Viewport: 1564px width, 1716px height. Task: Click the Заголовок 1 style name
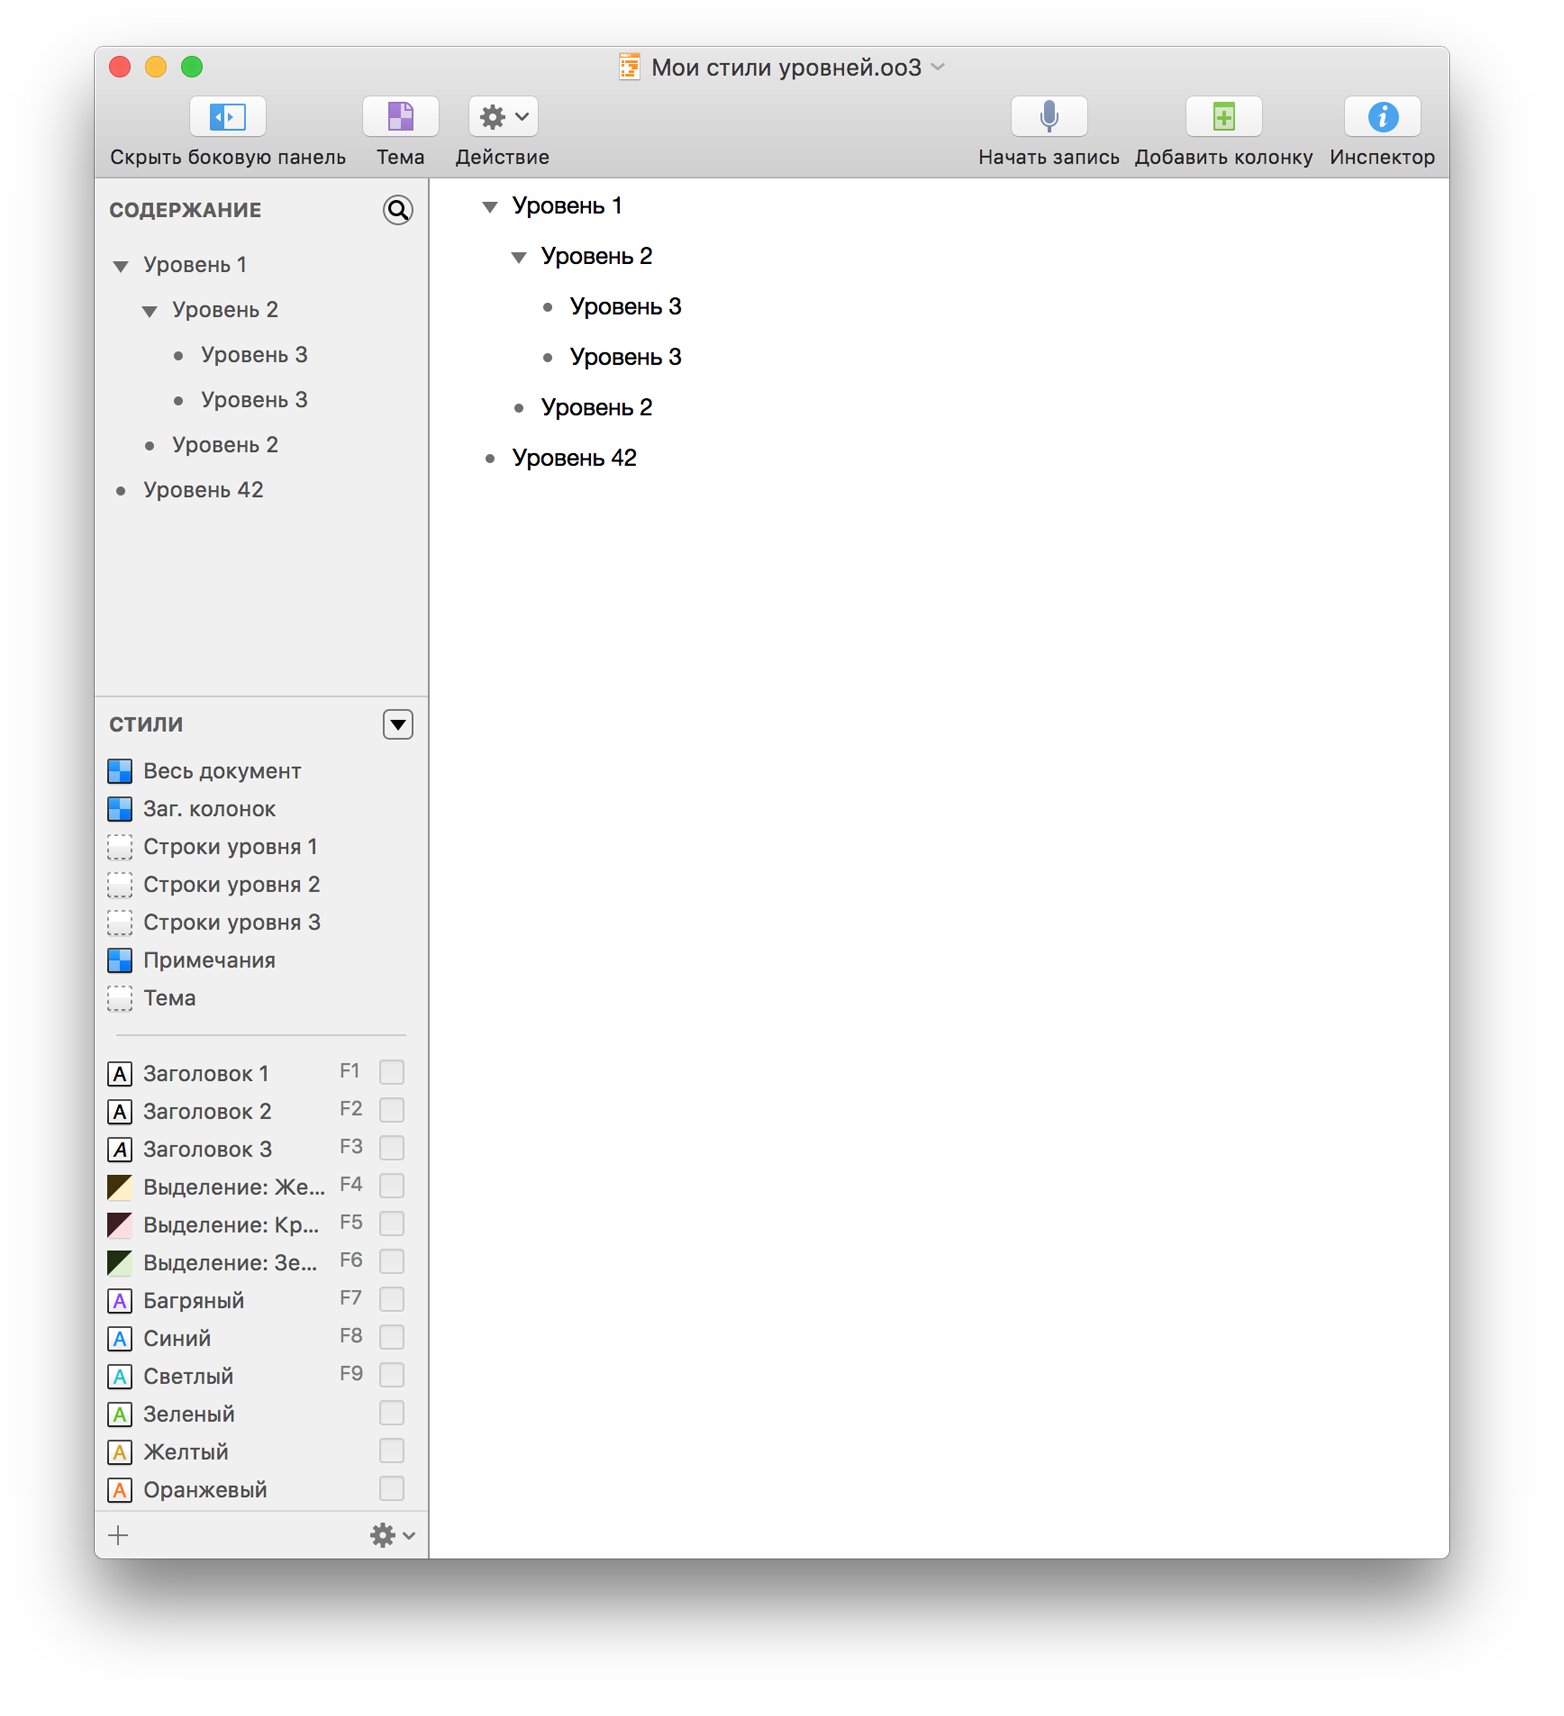coord(206,1074)
